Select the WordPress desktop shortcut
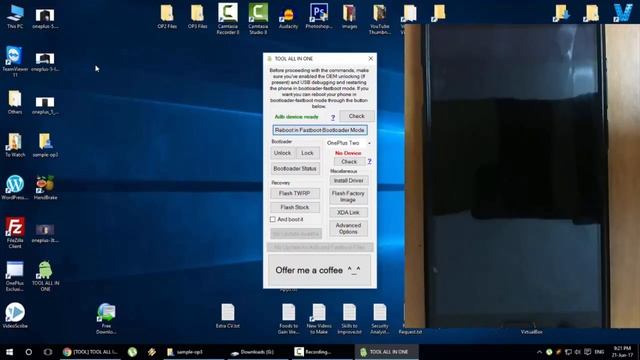This screenshot has width=640, height=360. (x=15, y=188)
